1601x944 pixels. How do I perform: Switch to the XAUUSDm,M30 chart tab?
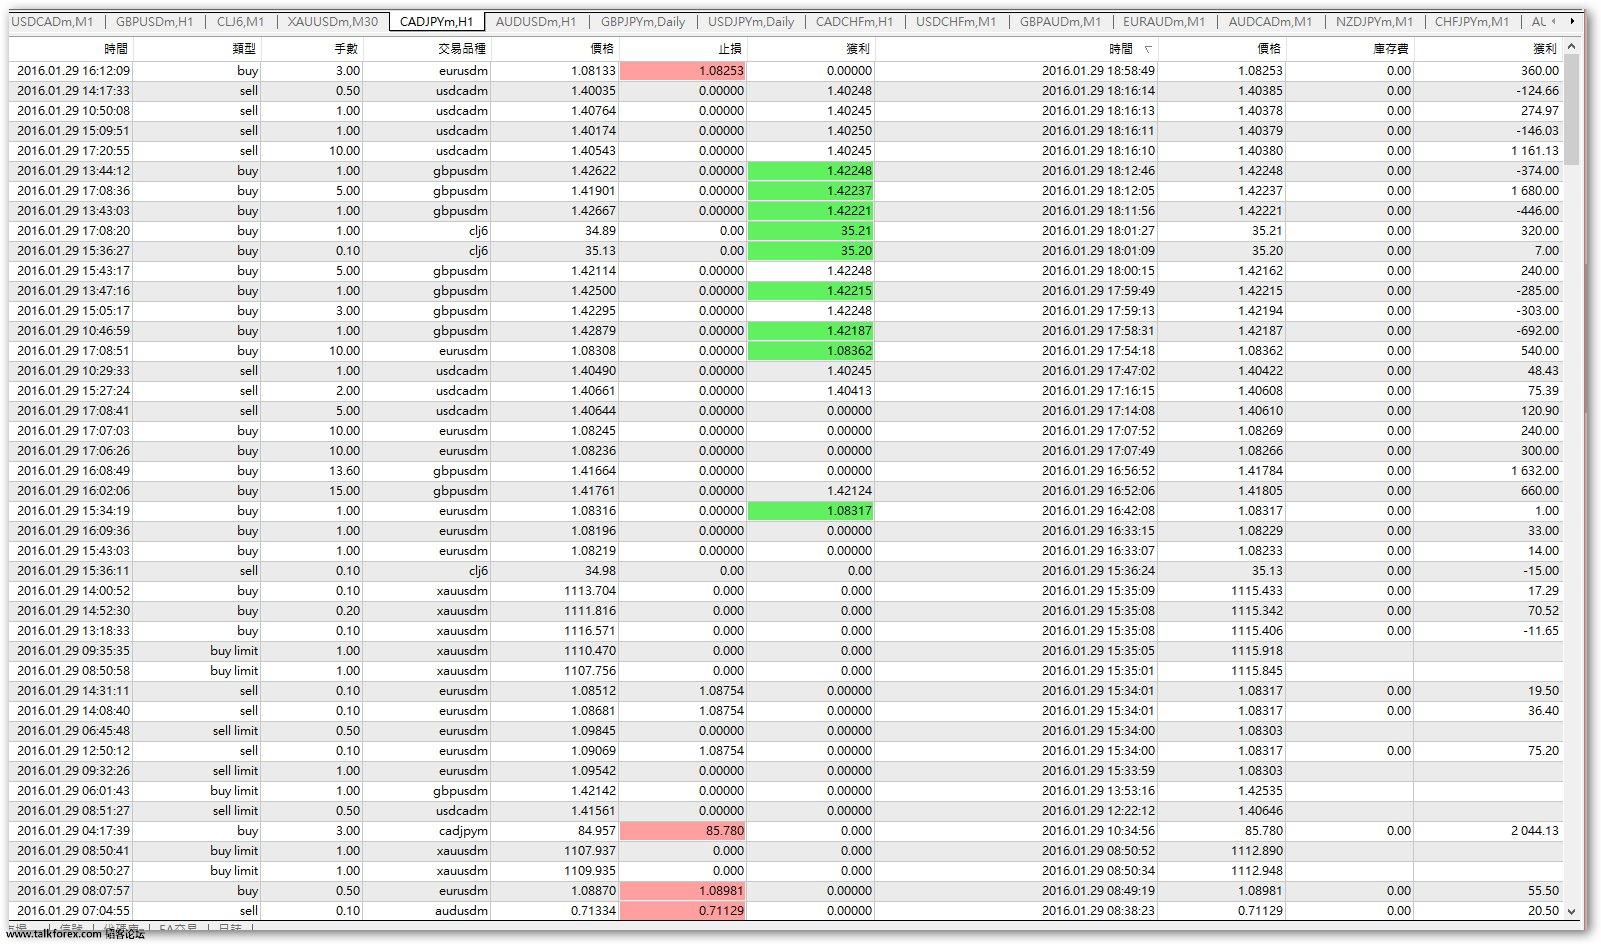(x=333, y=21)
